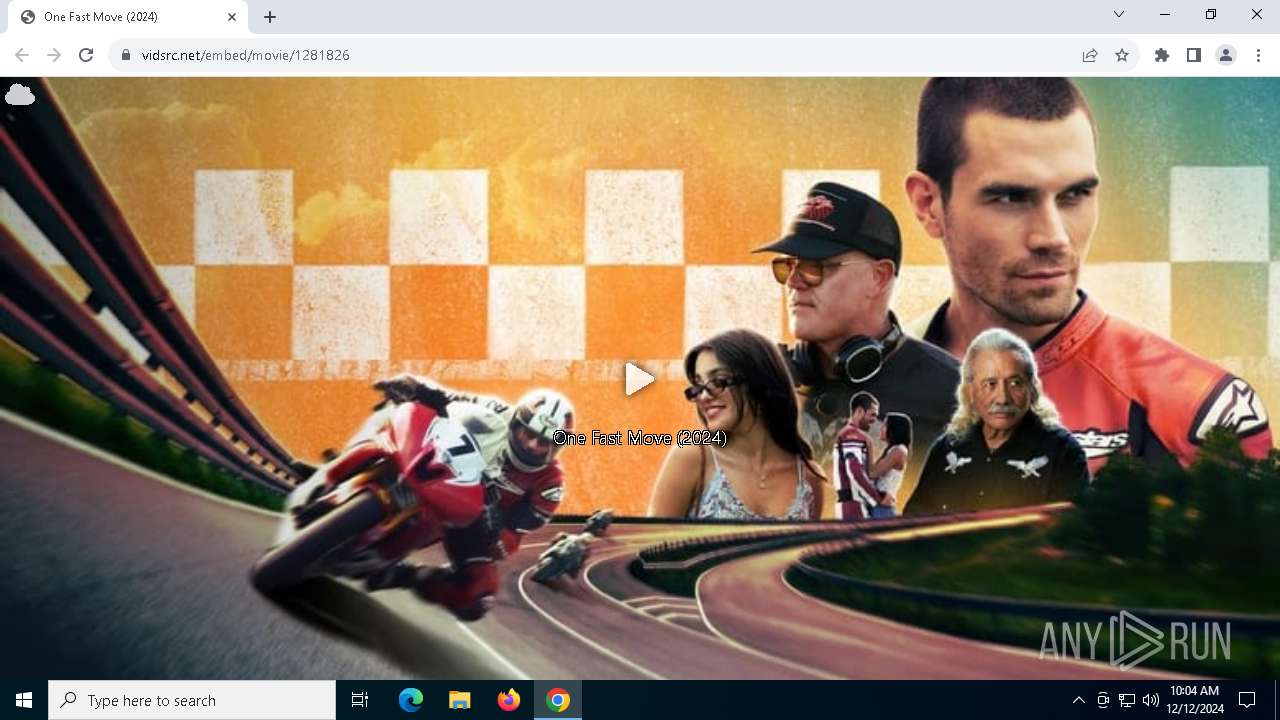The height and width of the screenshot is (720, 1280).
Task: Click the taskbar search box
Action: click(x=192, y=700)
